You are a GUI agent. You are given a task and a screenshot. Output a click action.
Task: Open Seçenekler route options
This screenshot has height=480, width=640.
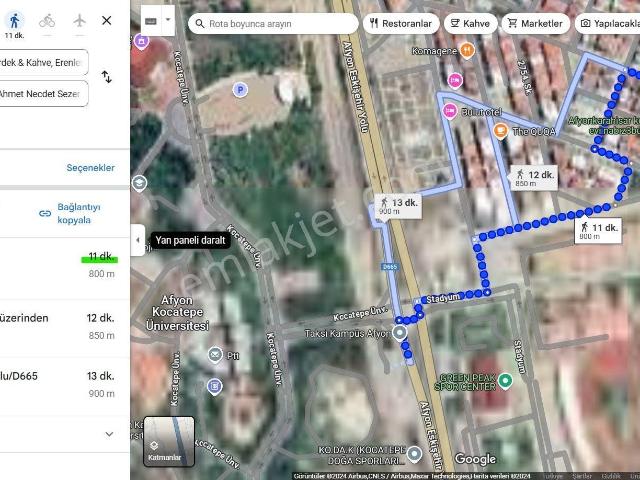coord(91,168)
